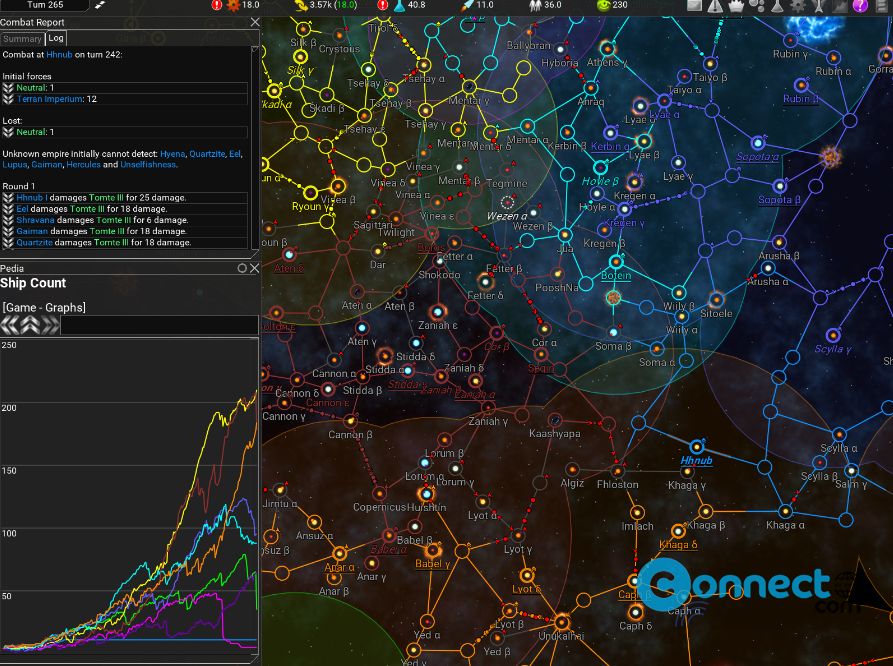
Task: Select the Twilight star on the galaxy map
Action: [396, 219]
